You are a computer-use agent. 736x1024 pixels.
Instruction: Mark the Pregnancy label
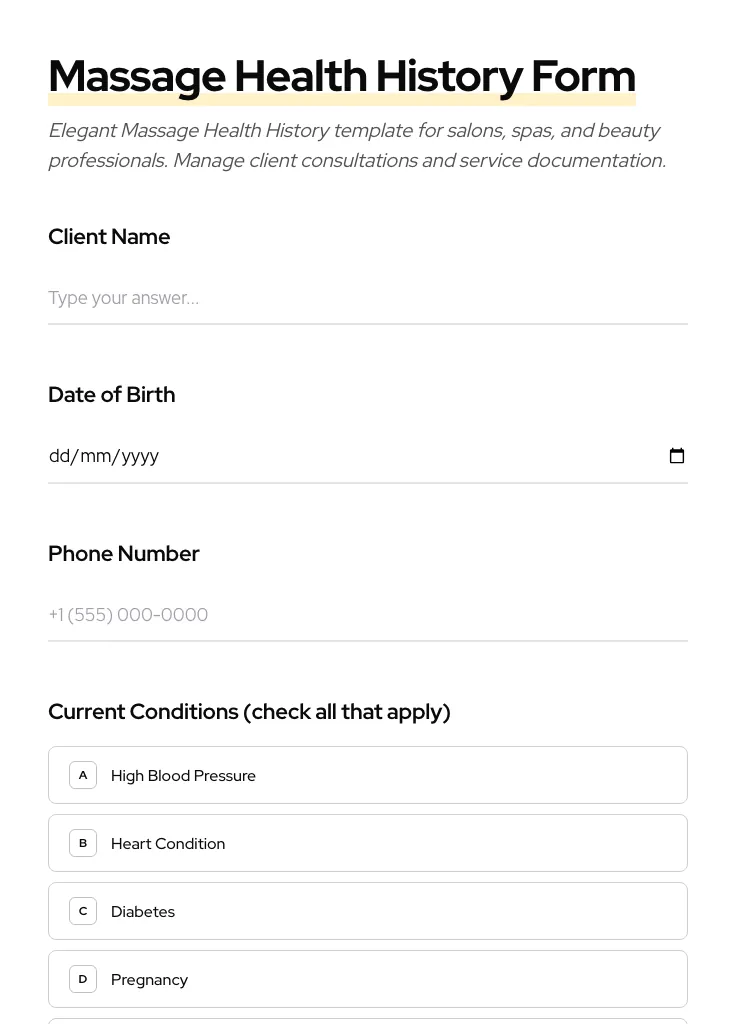[149, 980]
